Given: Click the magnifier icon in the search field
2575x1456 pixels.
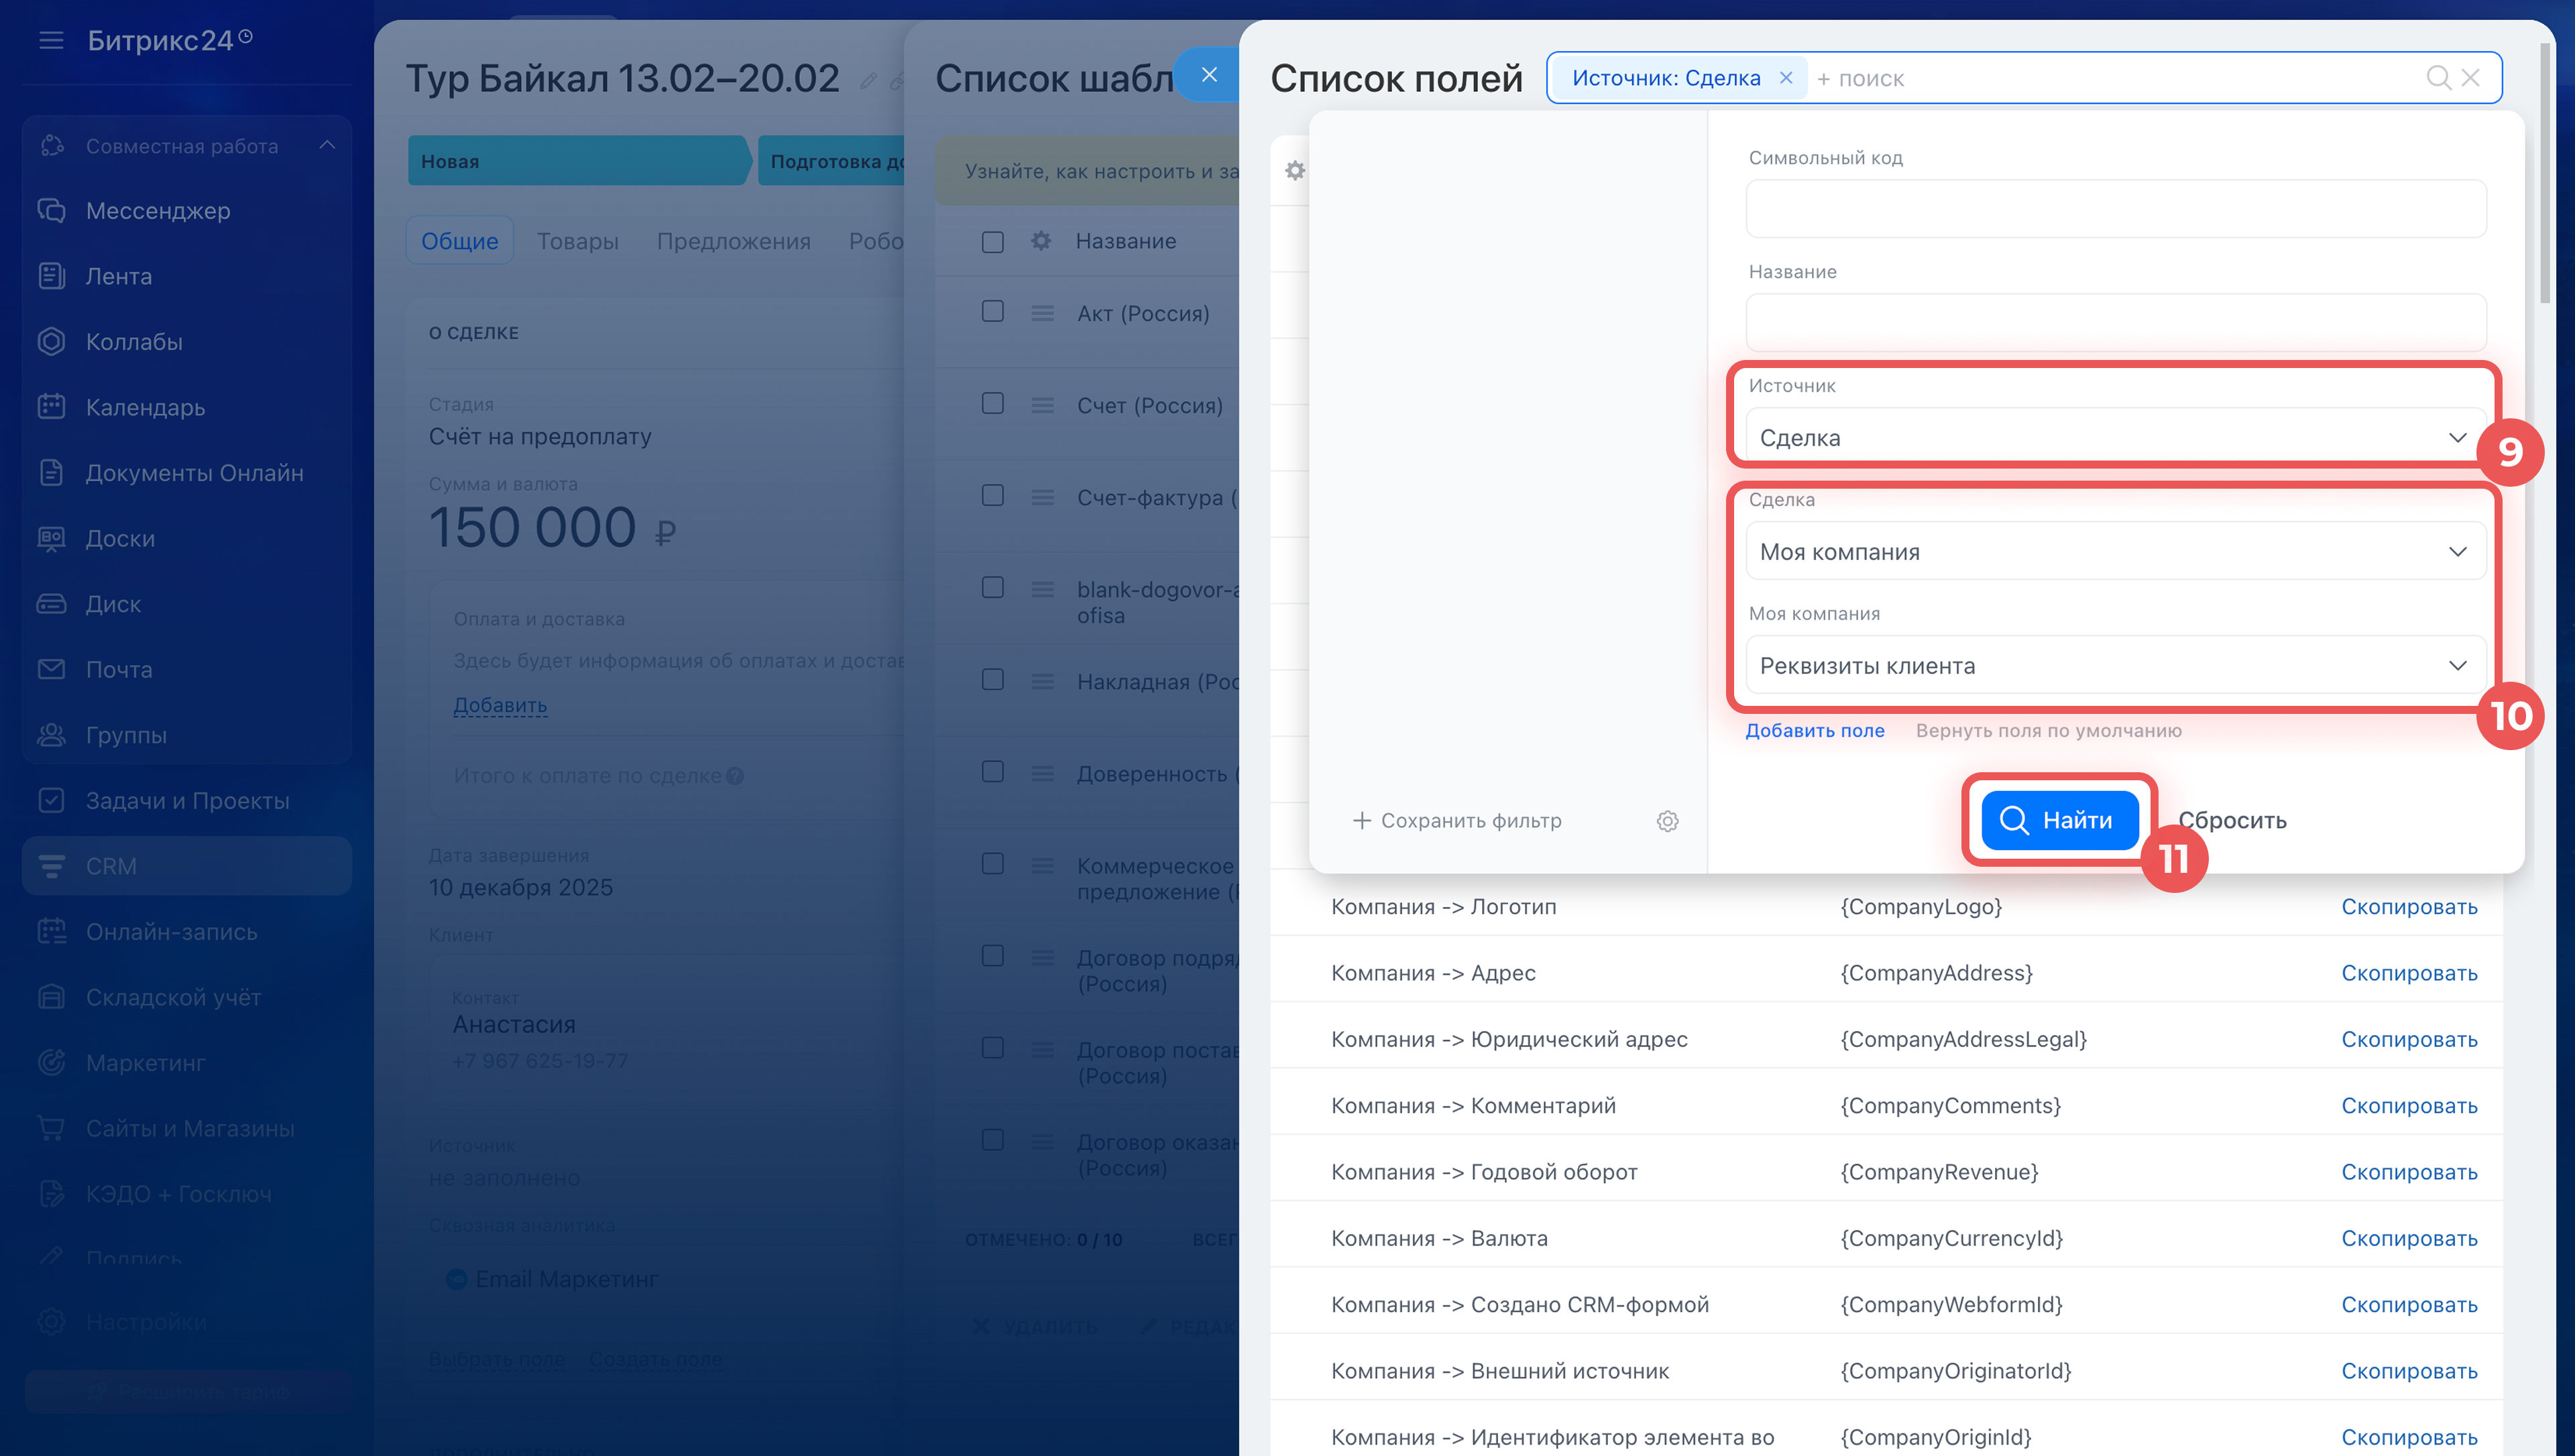Looking at the screenshot, I should pos(2437,78).
